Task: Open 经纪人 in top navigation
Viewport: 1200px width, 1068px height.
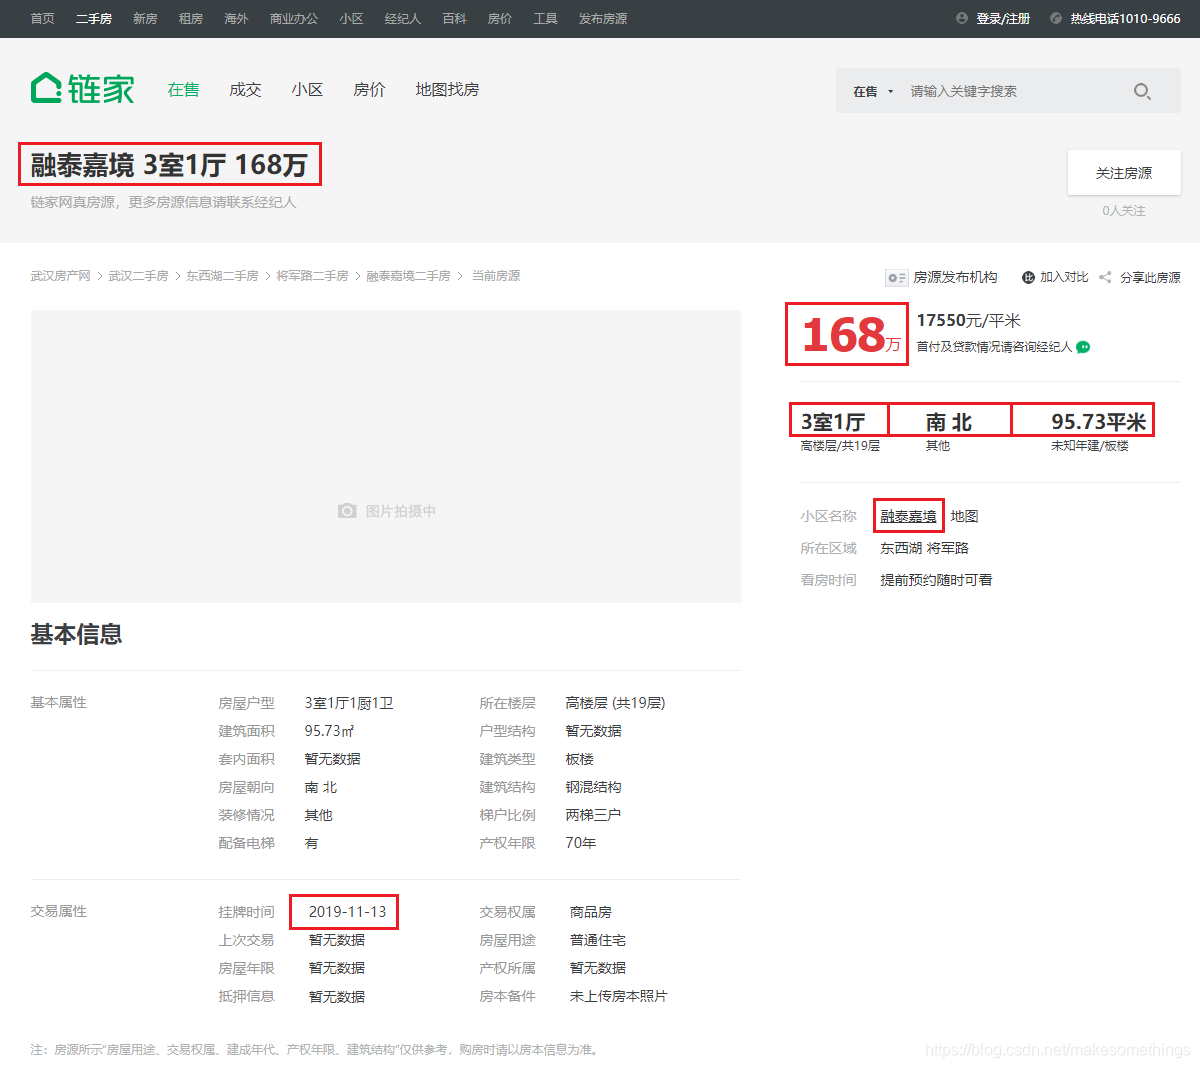Action: pyautogui.click(x=403, y=18)
